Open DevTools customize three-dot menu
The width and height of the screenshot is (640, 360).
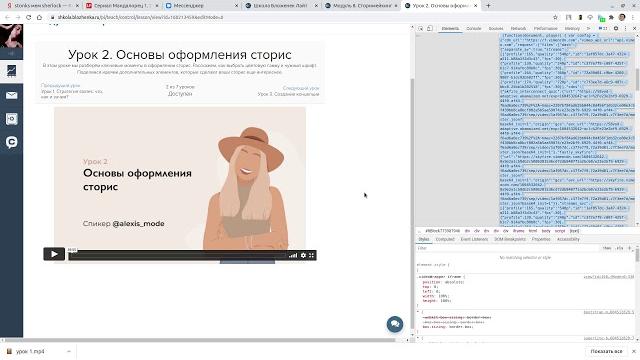tap(625, 28)
